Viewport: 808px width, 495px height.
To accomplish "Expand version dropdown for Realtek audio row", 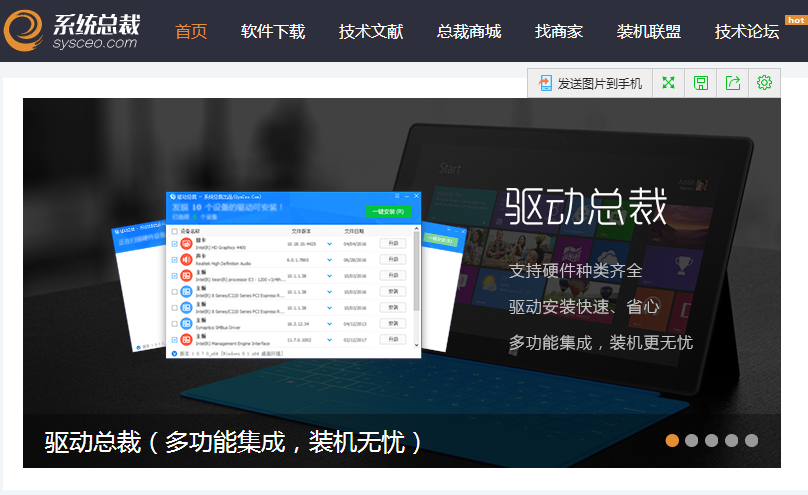I will 329,260.
